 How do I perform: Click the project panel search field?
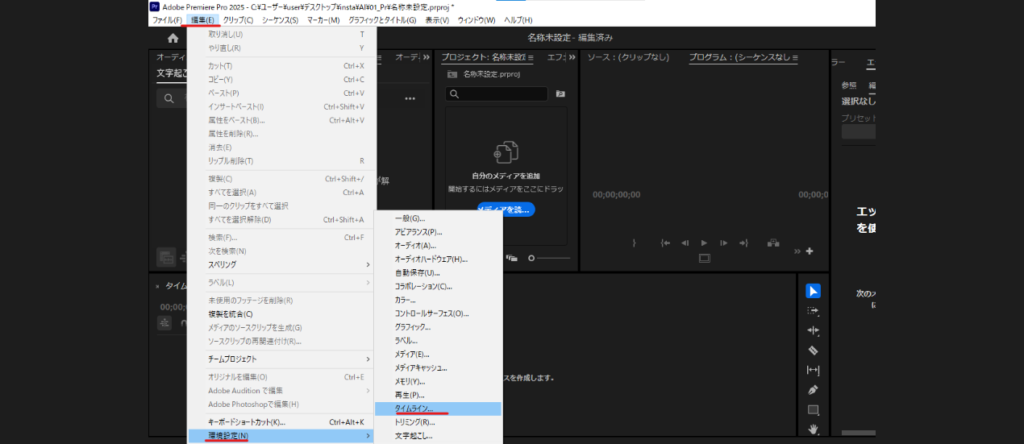[x=498, y=94]
